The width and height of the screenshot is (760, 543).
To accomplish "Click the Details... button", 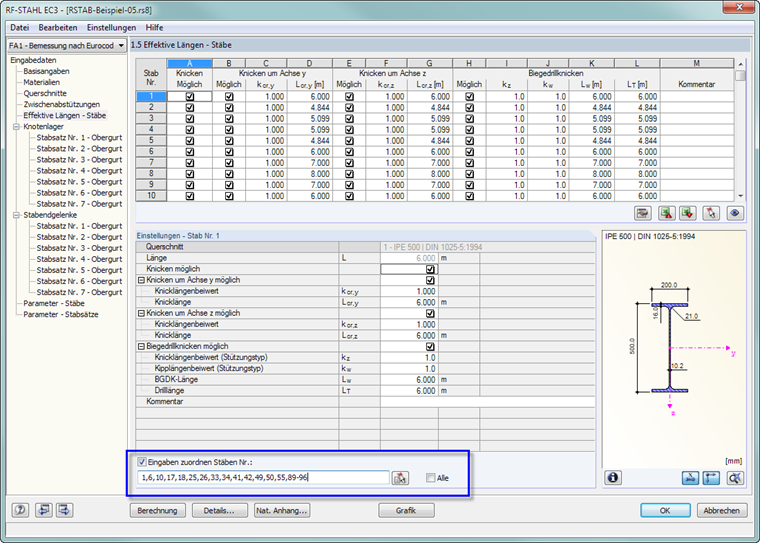I will (219, 511).
